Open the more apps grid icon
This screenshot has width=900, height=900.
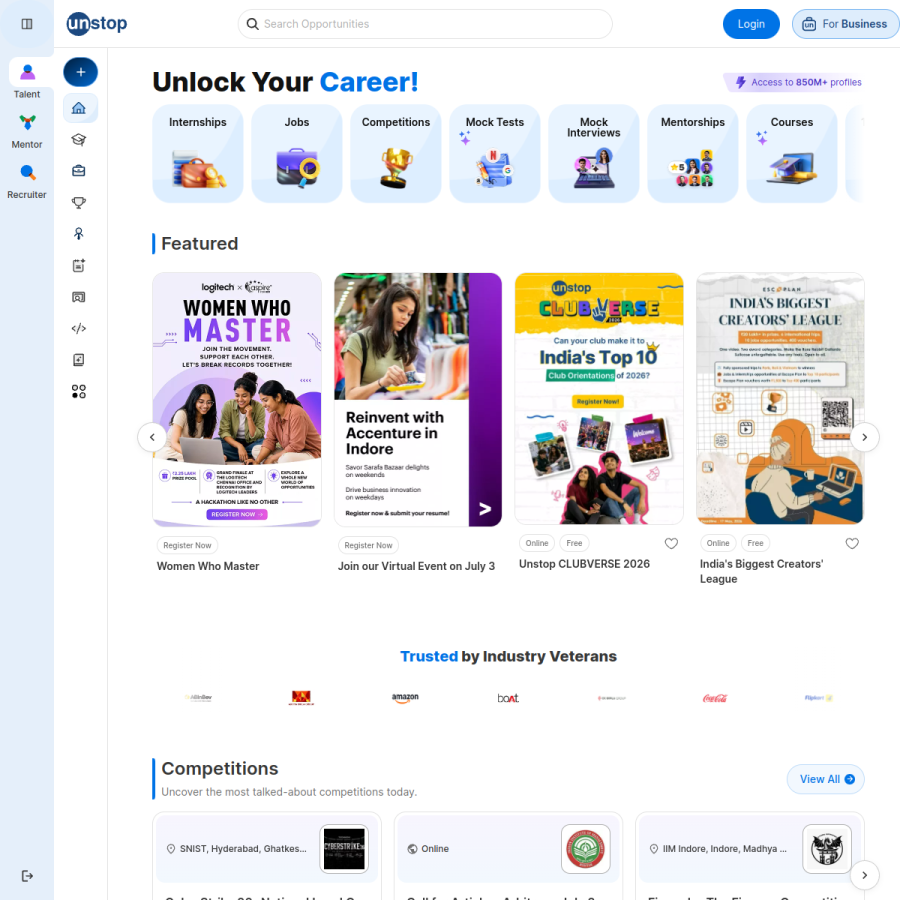79,391
